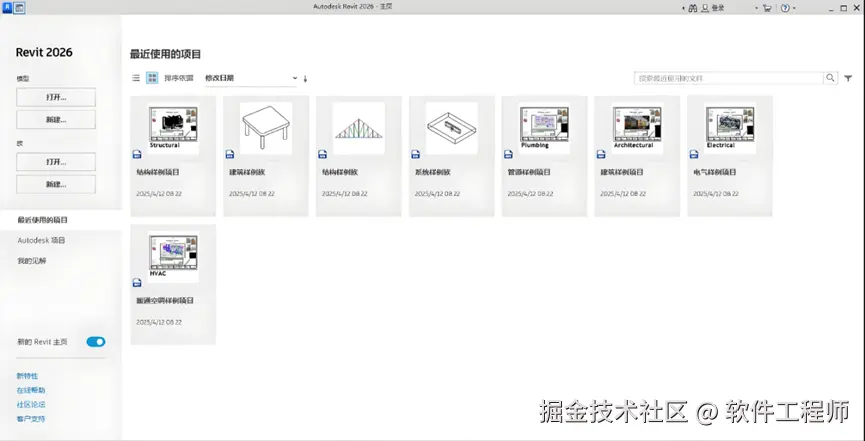Viewport: 865px width, 441px height.
Task: Open the 社区论坛 link
Action: [x=31, y=405]
